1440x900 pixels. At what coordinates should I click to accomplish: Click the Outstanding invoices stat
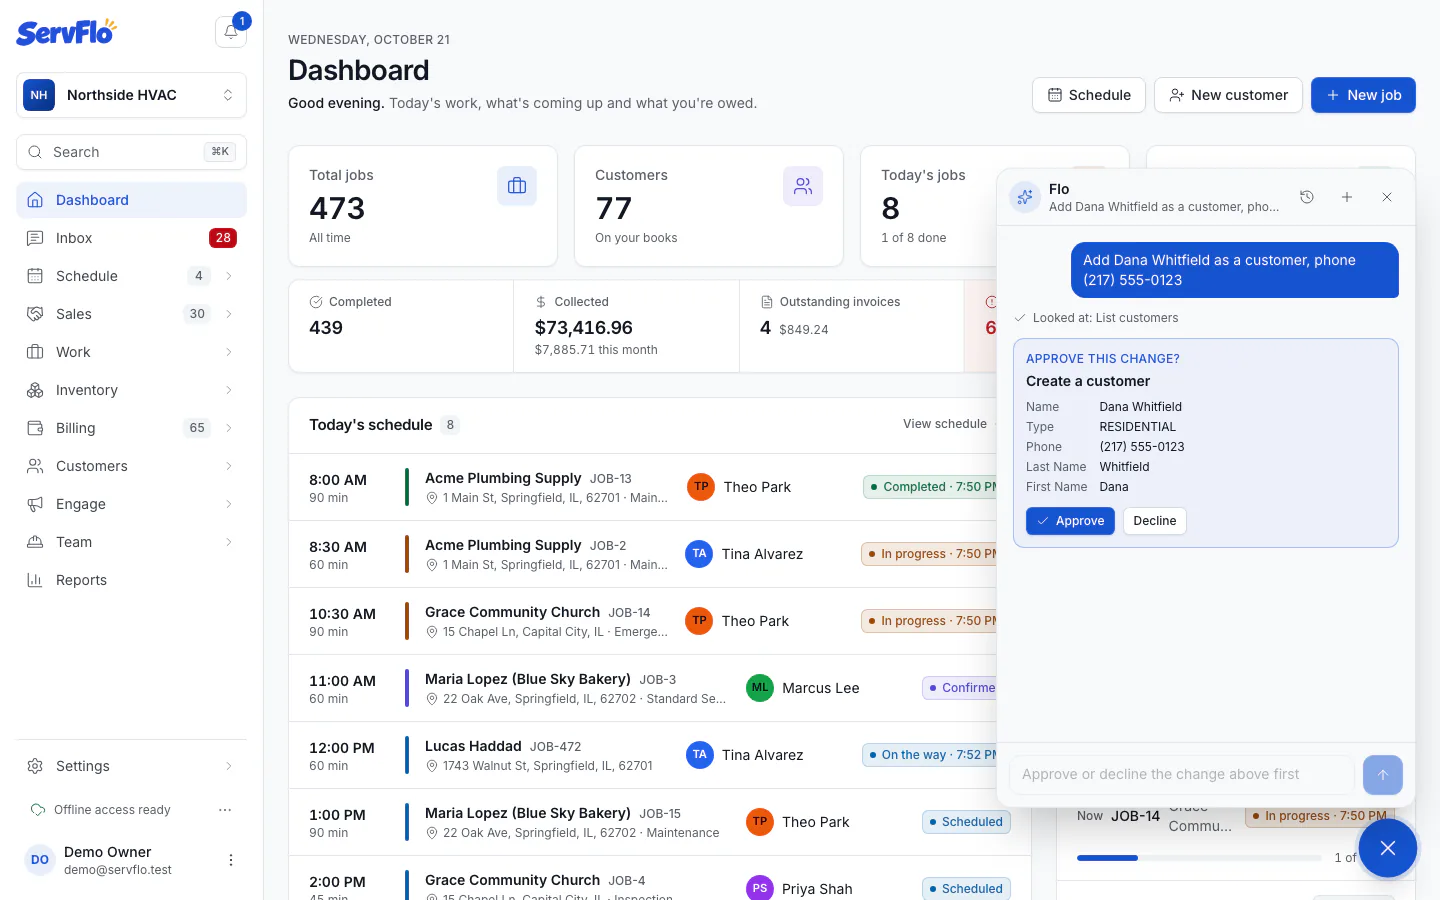(852, 326)
